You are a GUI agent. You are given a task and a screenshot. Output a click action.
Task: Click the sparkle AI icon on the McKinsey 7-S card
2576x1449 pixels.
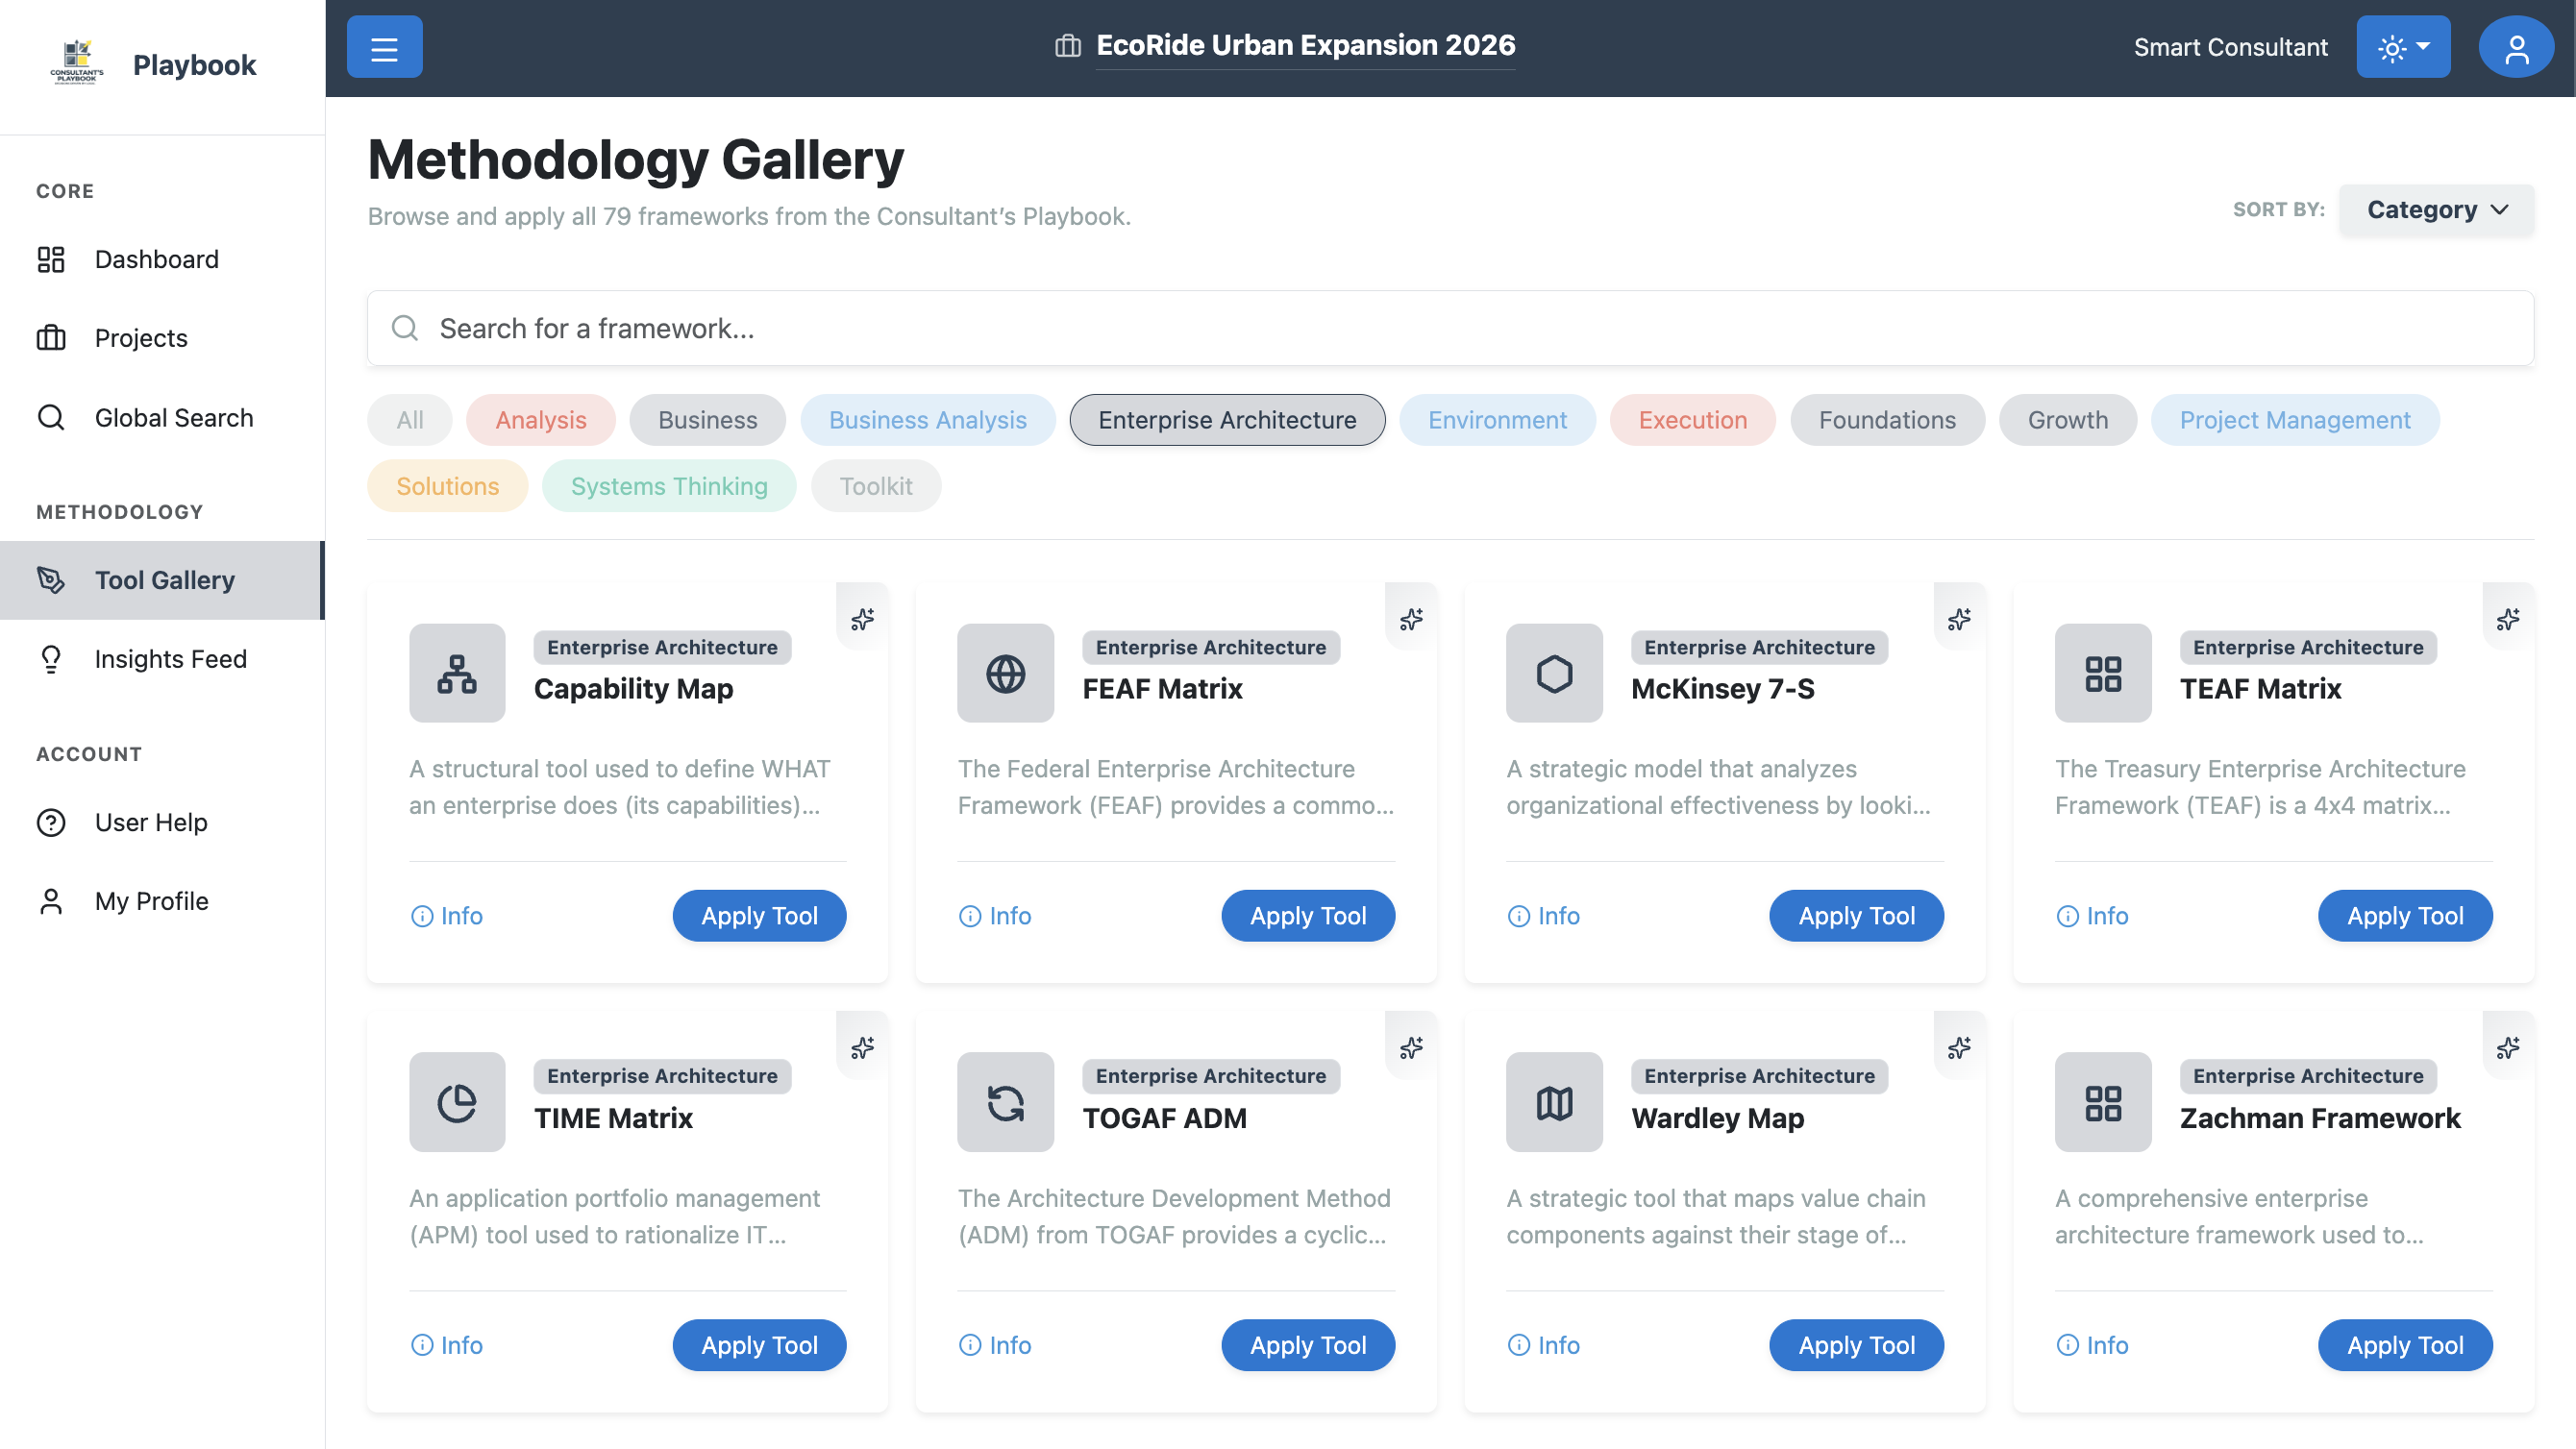click(x=1959, y=618)
